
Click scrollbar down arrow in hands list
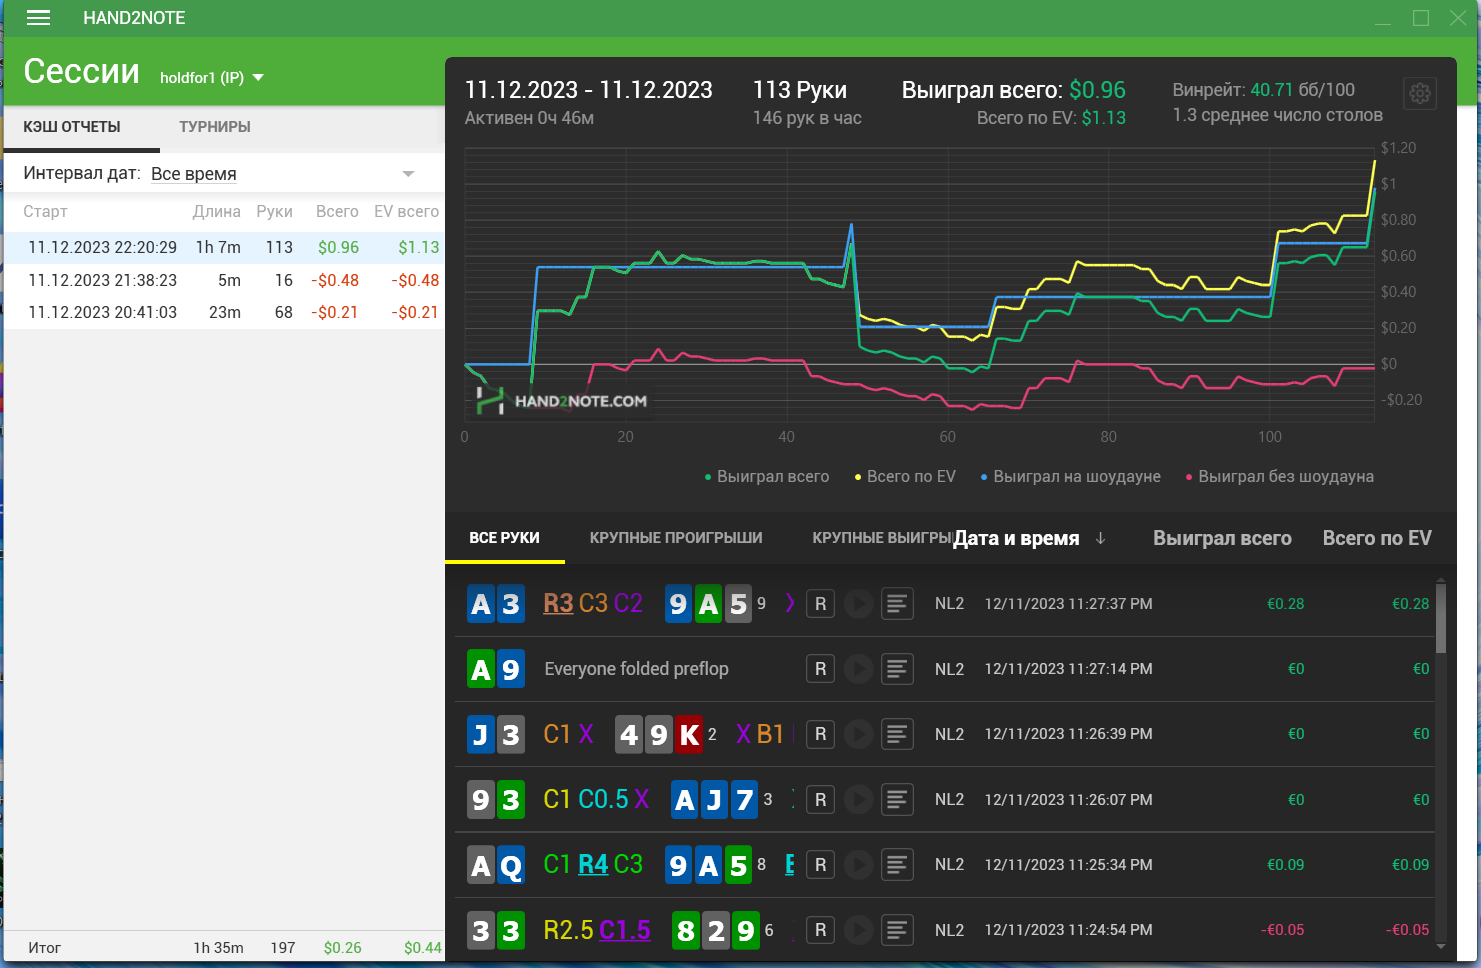pos(1441,945)
